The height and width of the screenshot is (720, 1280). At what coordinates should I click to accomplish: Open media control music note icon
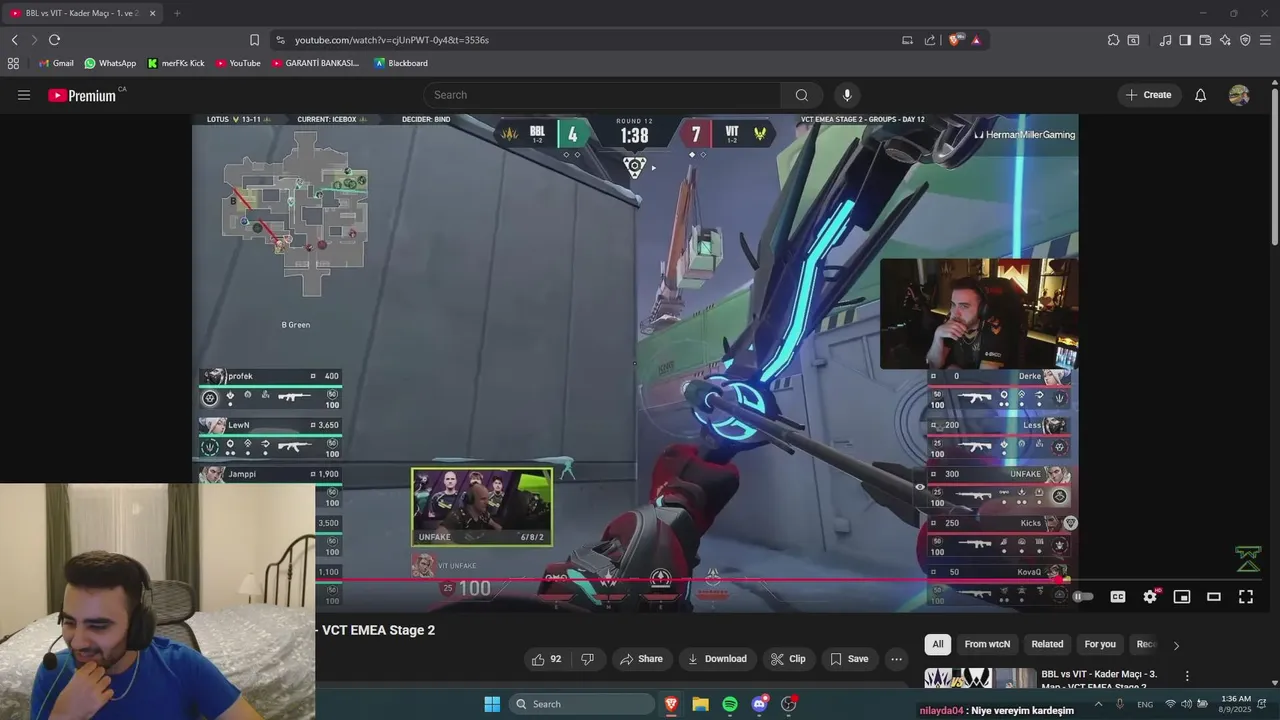(1165, 40)
